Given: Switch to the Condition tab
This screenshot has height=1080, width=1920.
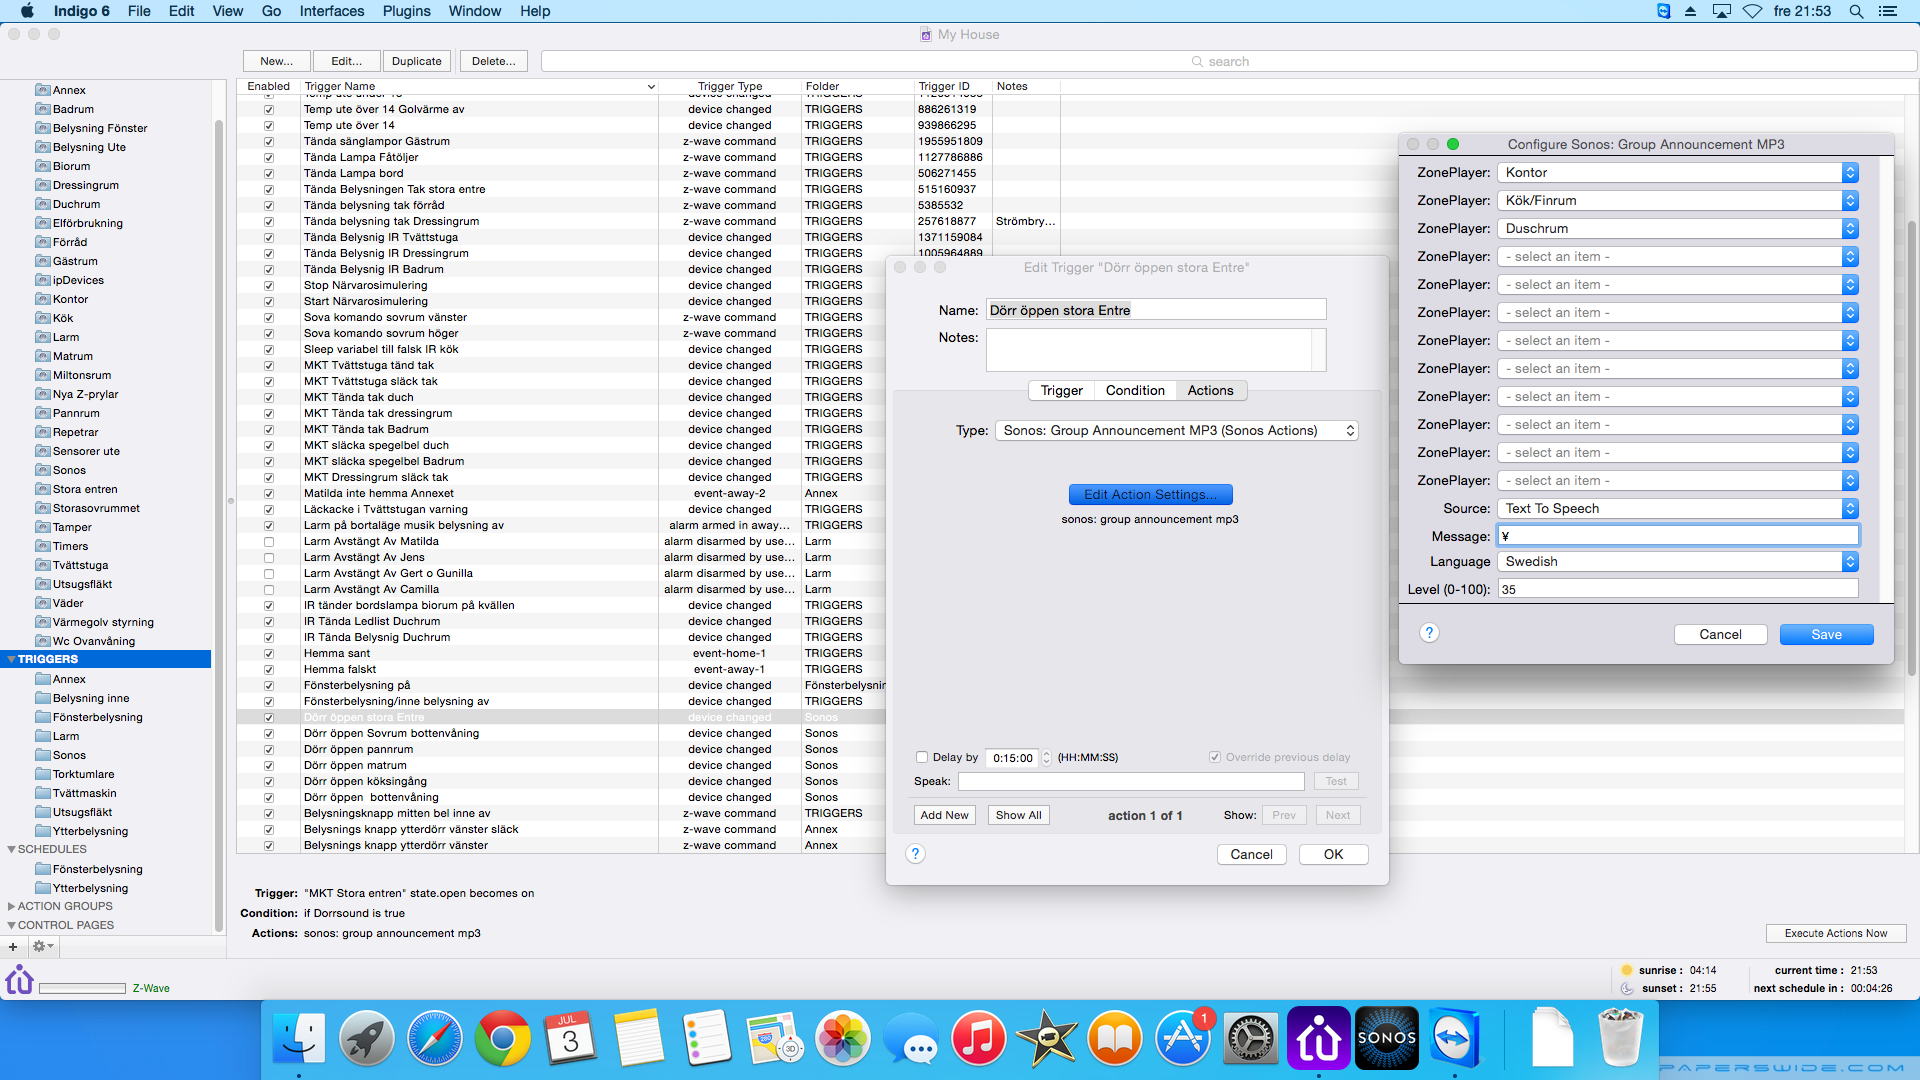Looking at the screenshot, I should (1135, 390).
